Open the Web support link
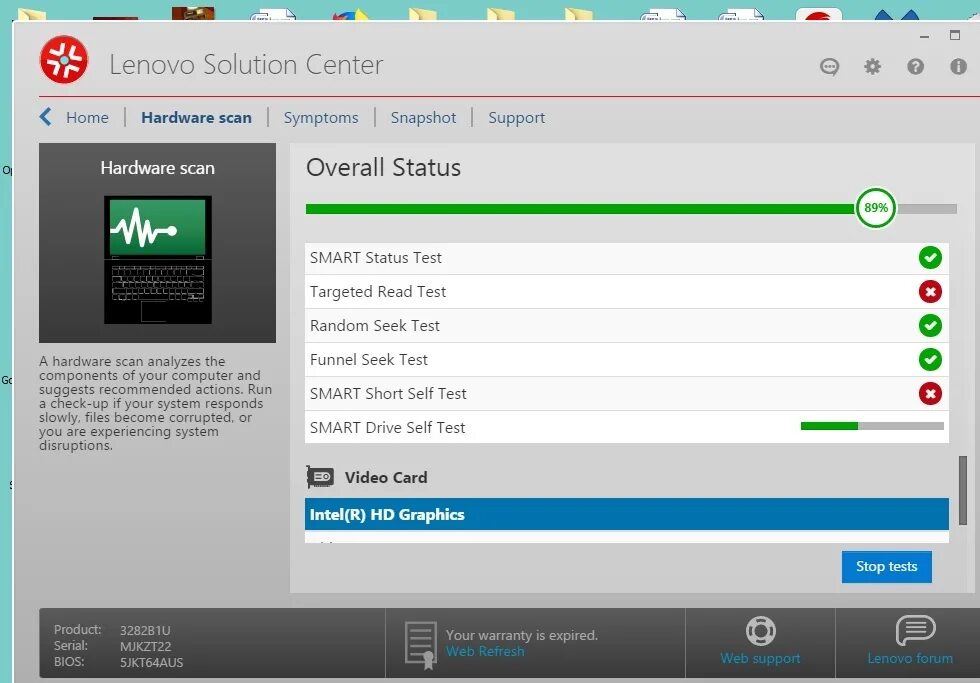980x683 pixels. pyautogui.click(x=760, y=658)
